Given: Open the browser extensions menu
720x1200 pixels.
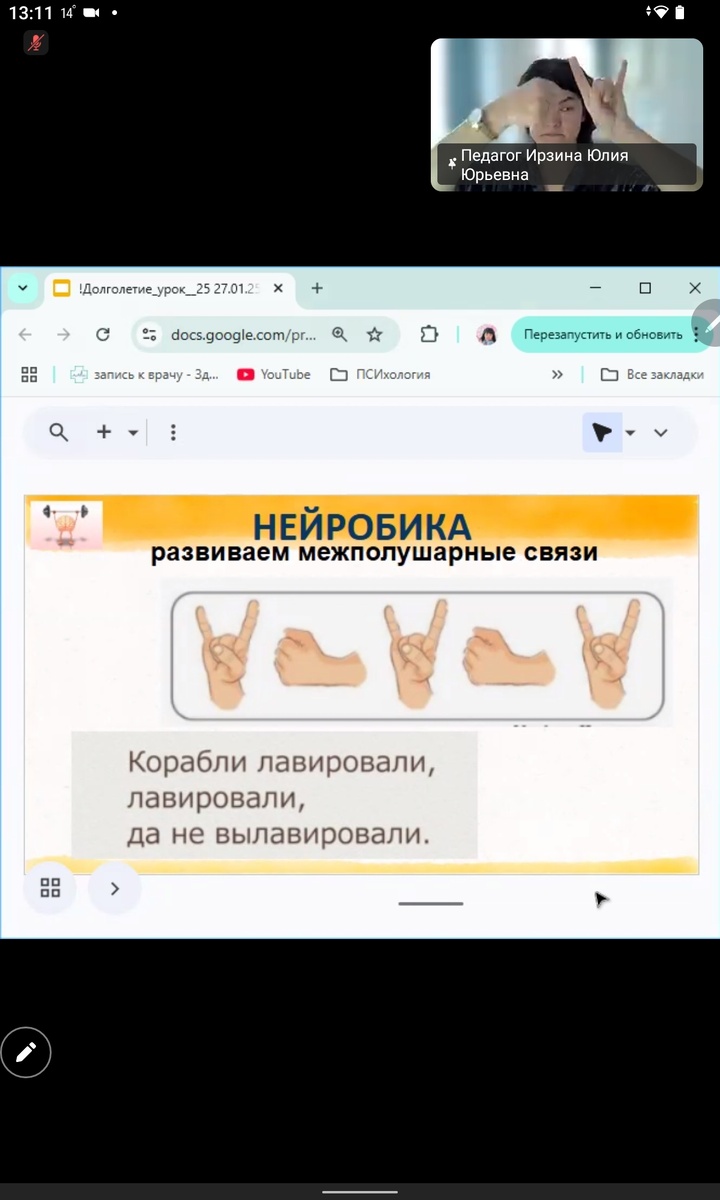Looking at the screenshot, I should click(x=429, y=335).
